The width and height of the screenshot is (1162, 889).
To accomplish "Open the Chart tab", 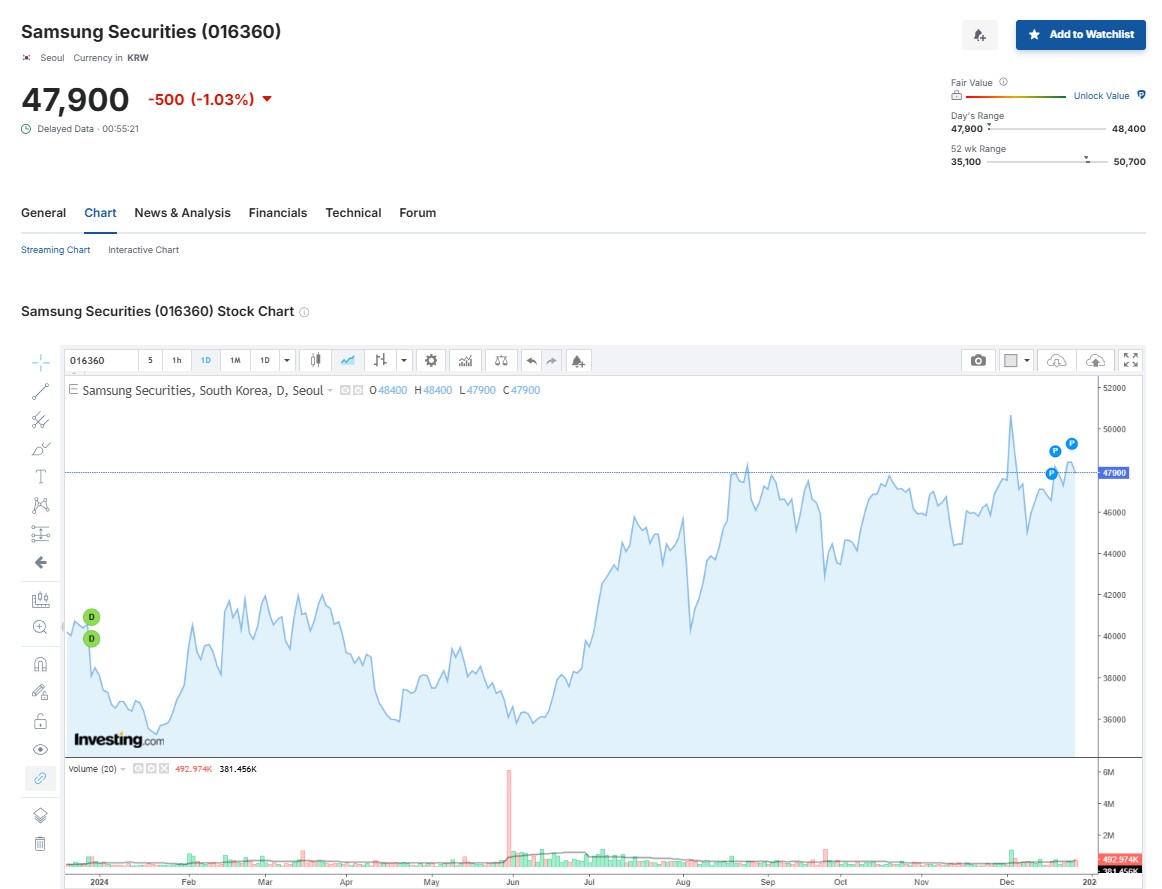I will (x=100, y=213).
